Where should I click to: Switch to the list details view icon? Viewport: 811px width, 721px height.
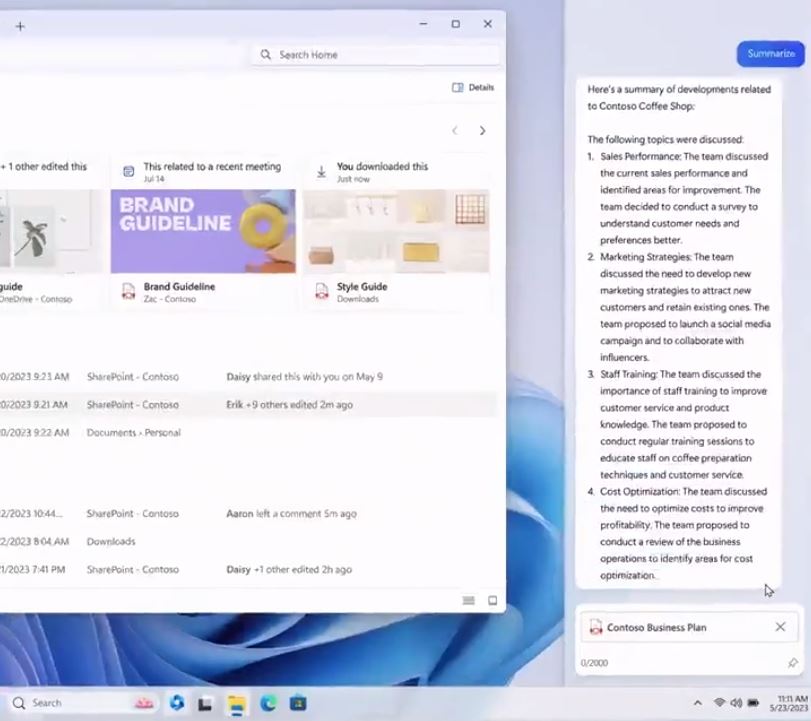click(x=469, y=600)
